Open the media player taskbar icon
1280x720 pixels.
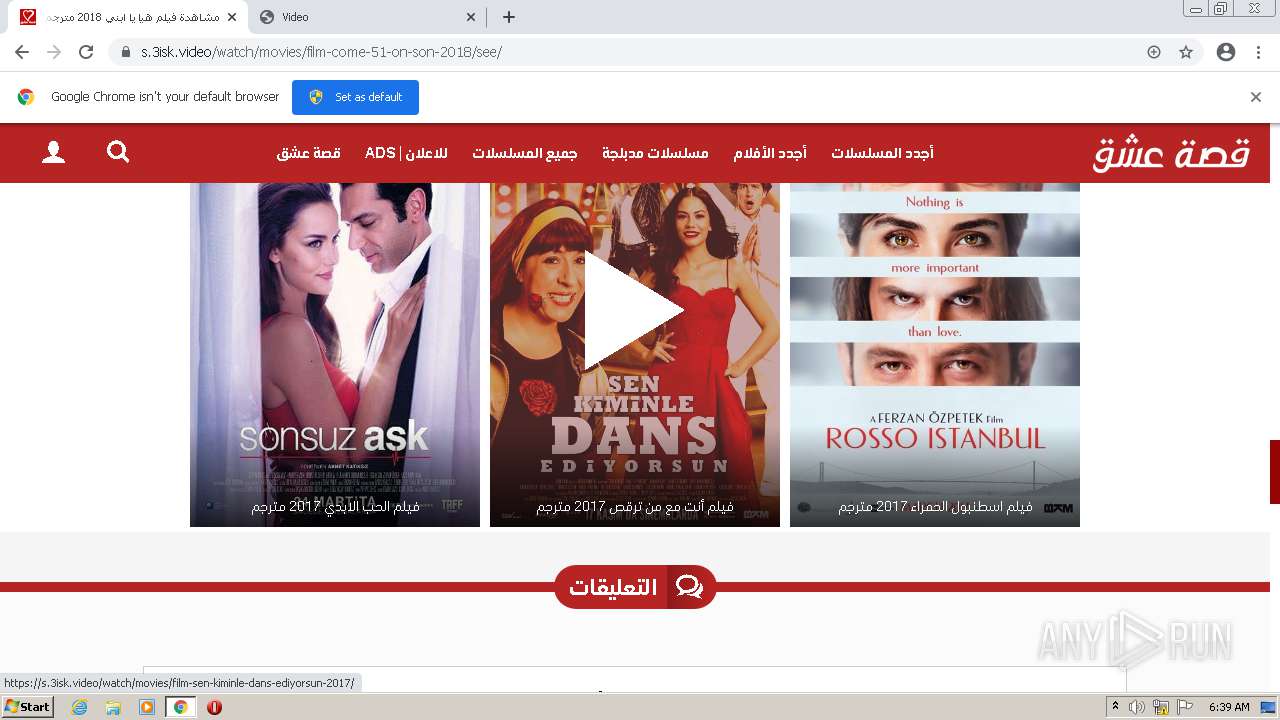[x=147, y=707]
